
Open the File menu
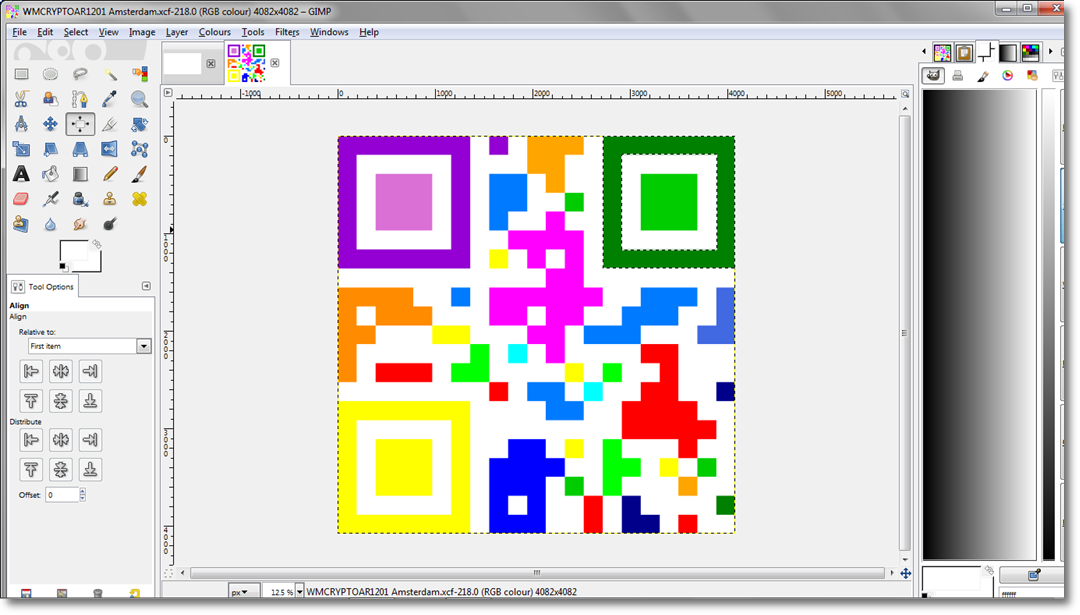click(x=19, y=32)
